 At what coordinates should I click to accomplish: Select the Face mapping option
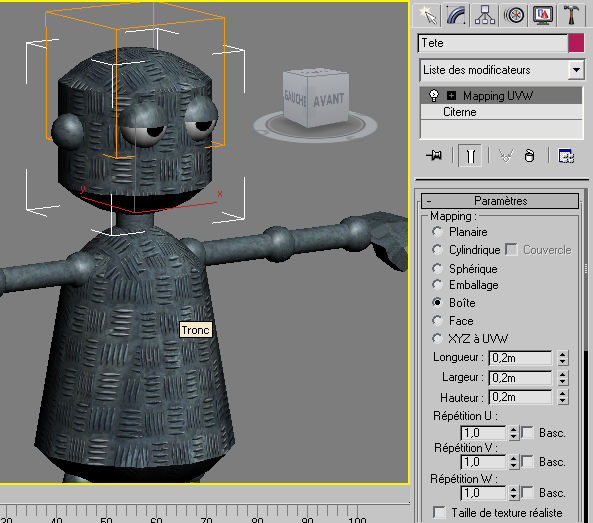(438, 321)
